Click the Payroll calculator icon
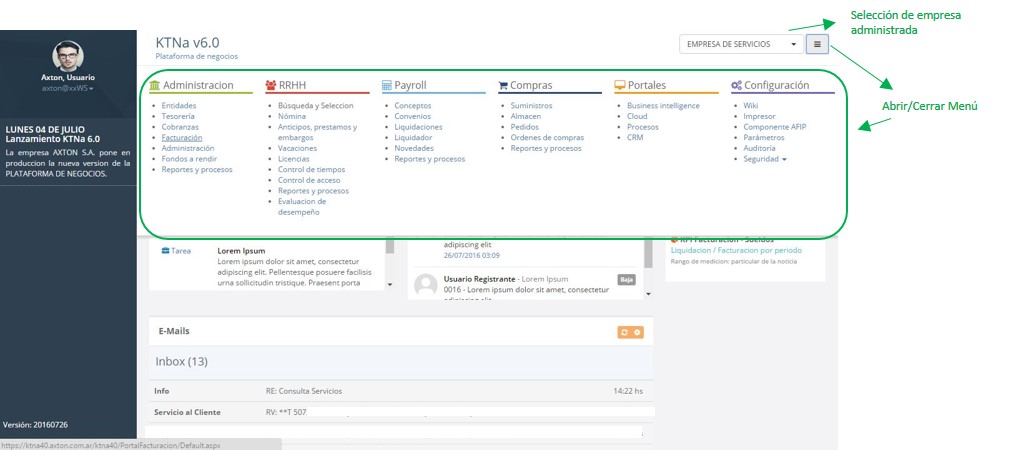Viewport: 1024px width, 450px height. click(387, 86)
